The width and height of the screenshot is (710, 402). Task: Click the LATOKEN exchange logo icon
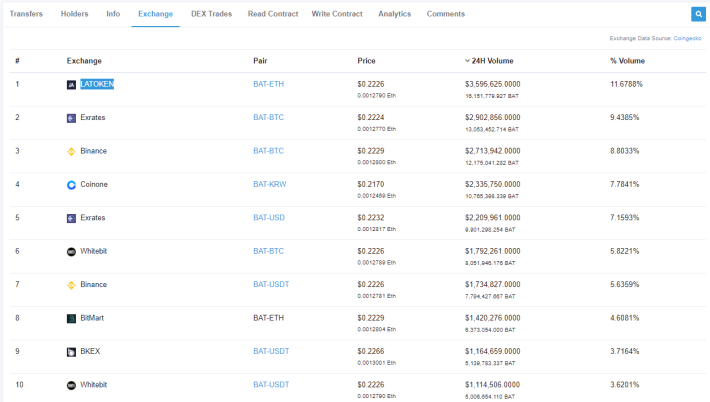point(71,85)
